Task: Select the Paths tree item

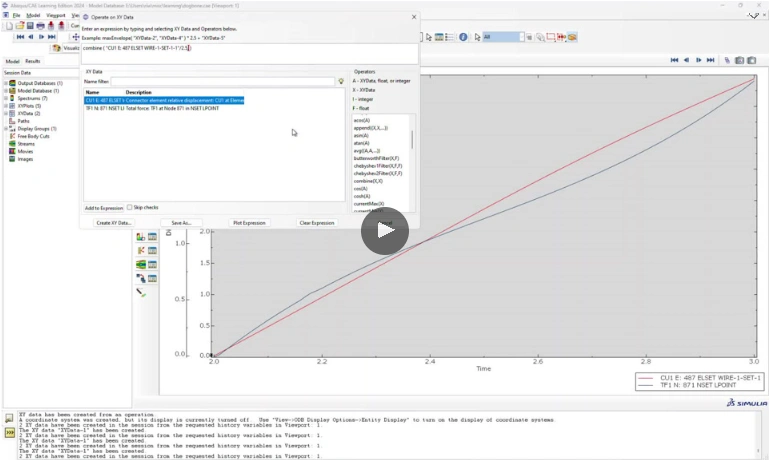Action: pos(23,121)
